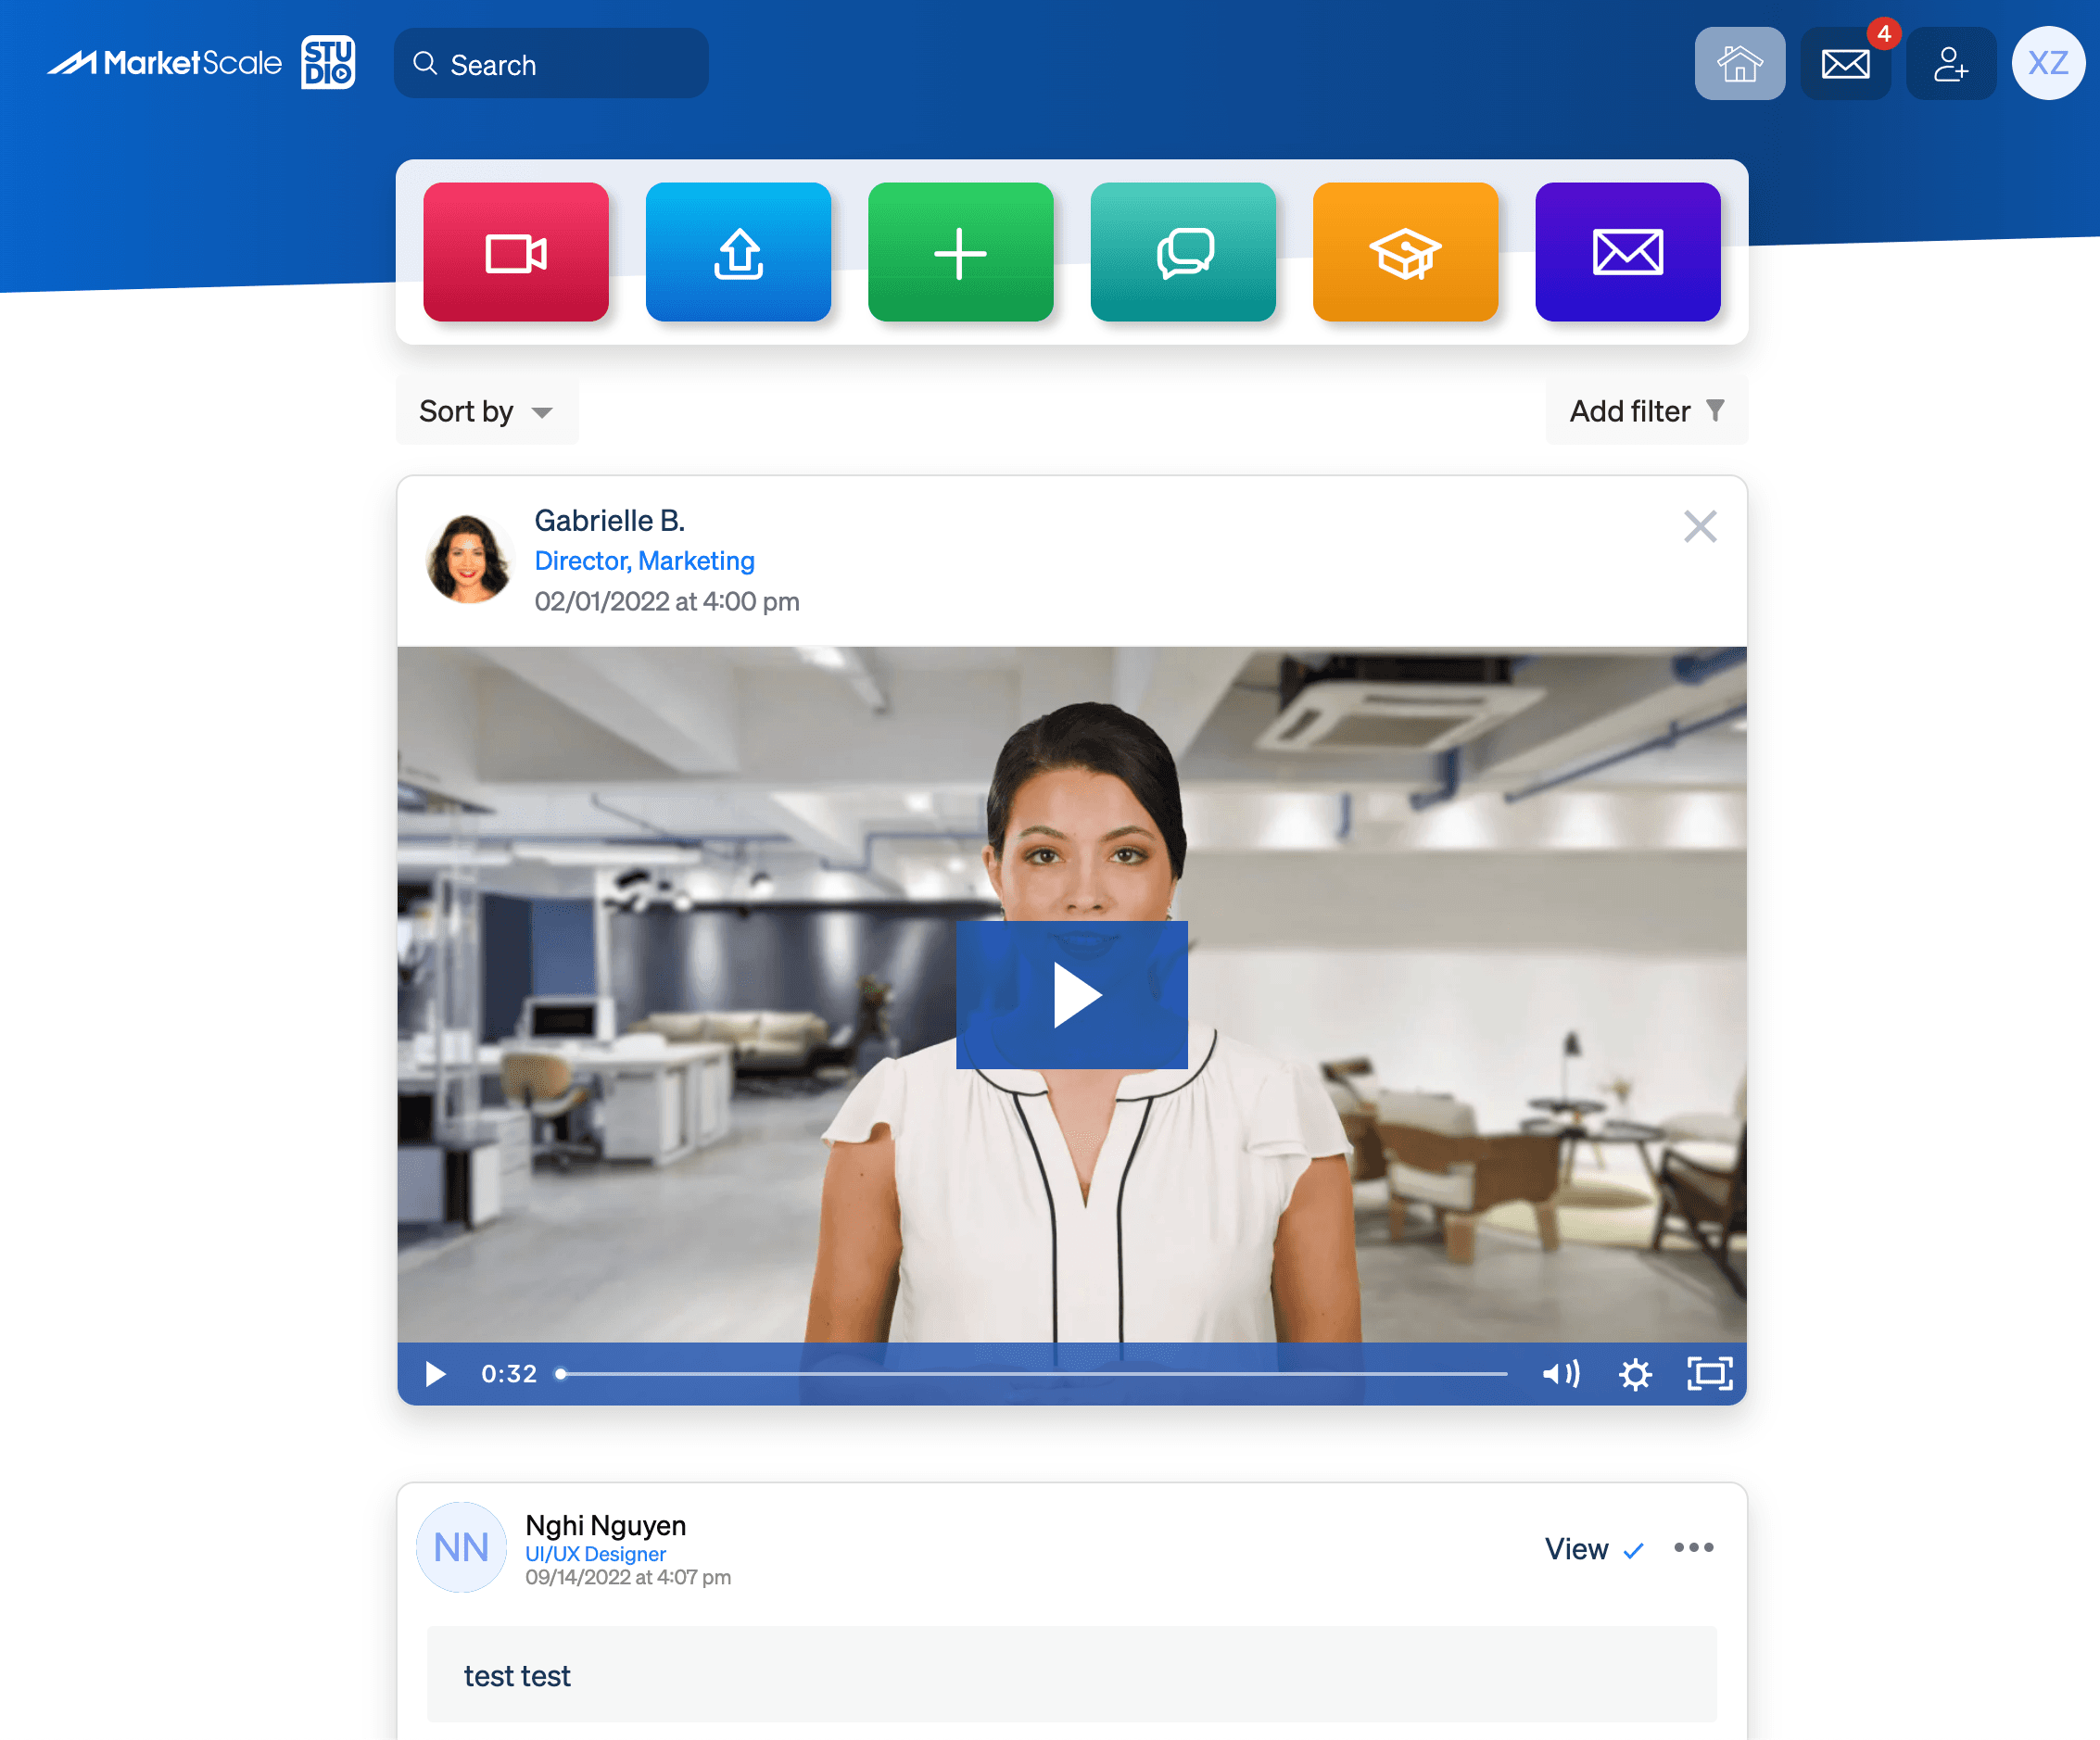
Task: Open the three-dots menu on Nghi's post
Action: pos(1693,1548)
